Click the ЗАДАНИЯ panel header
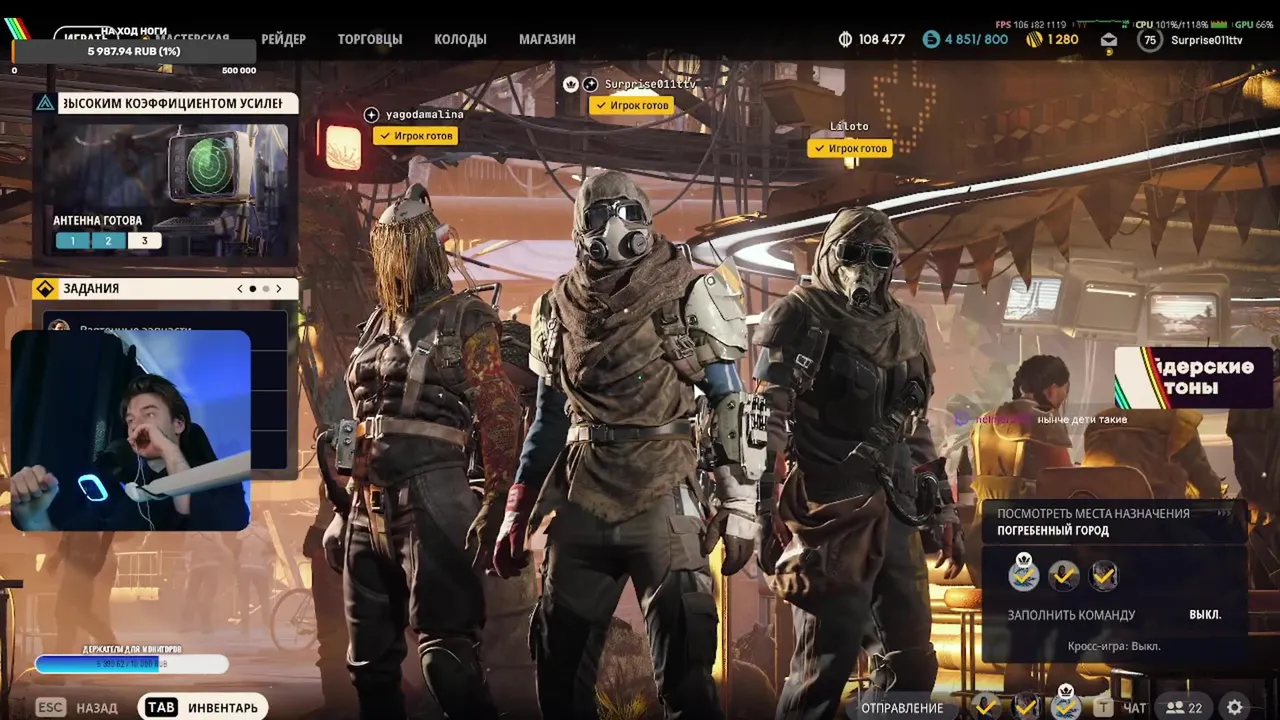This screenshot has height=720, width=1280. point(165,289)
